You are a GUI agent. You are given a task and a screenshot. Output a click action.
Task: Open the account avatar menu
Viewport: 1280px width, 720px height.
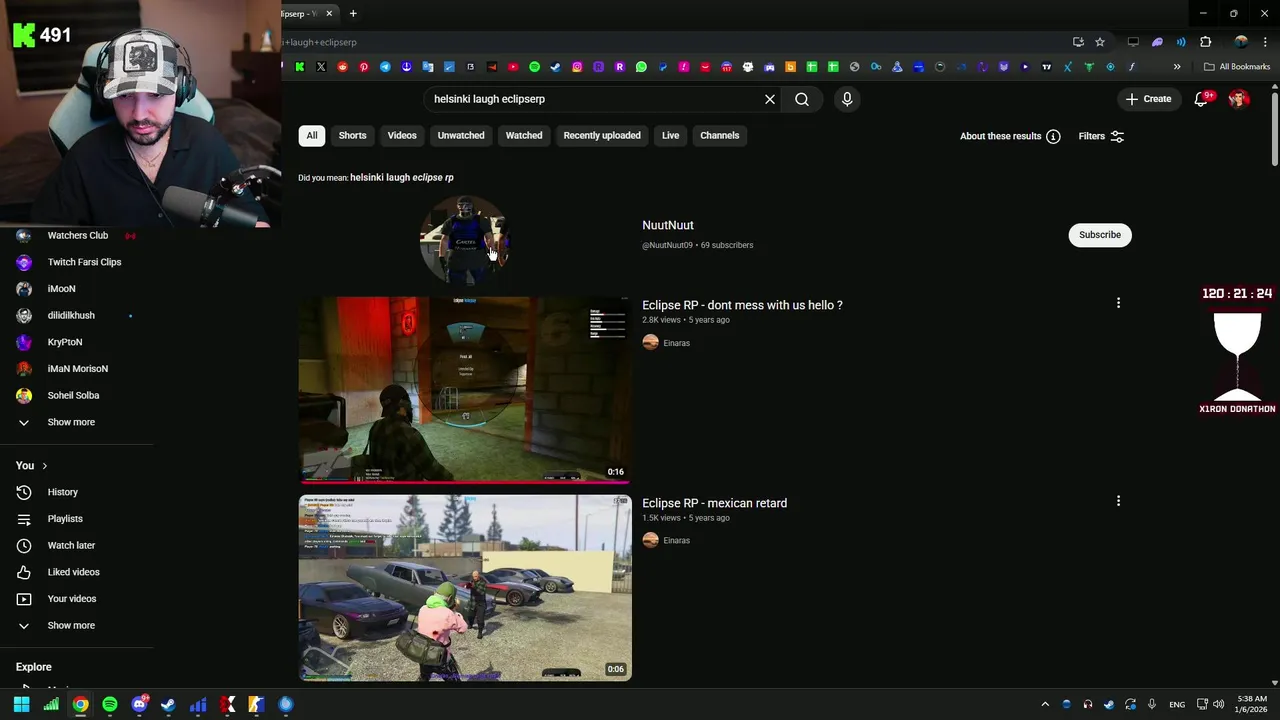coord(1239,99)
